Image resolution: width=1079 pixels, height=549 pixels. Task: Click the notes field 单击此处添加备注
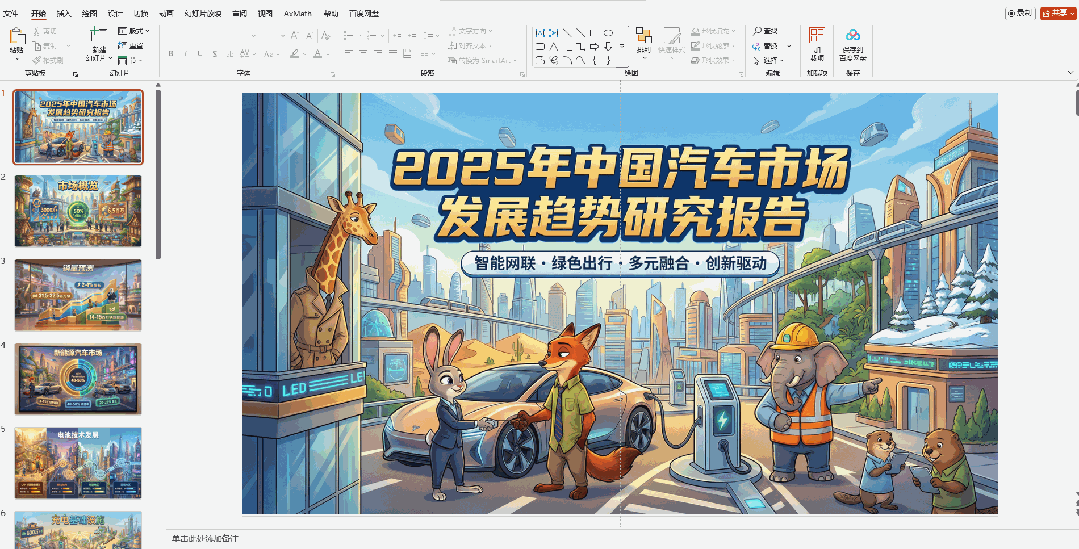(206, 538)
